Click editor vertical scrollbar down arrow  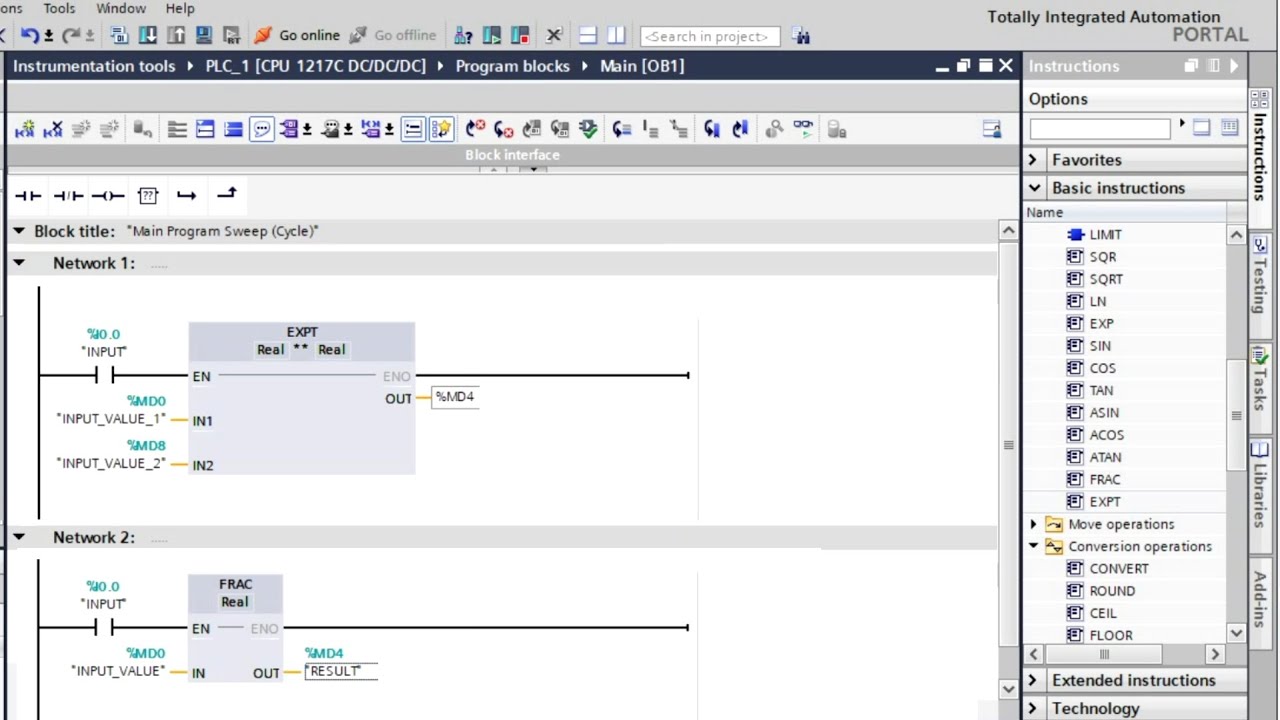[1008, 689]
